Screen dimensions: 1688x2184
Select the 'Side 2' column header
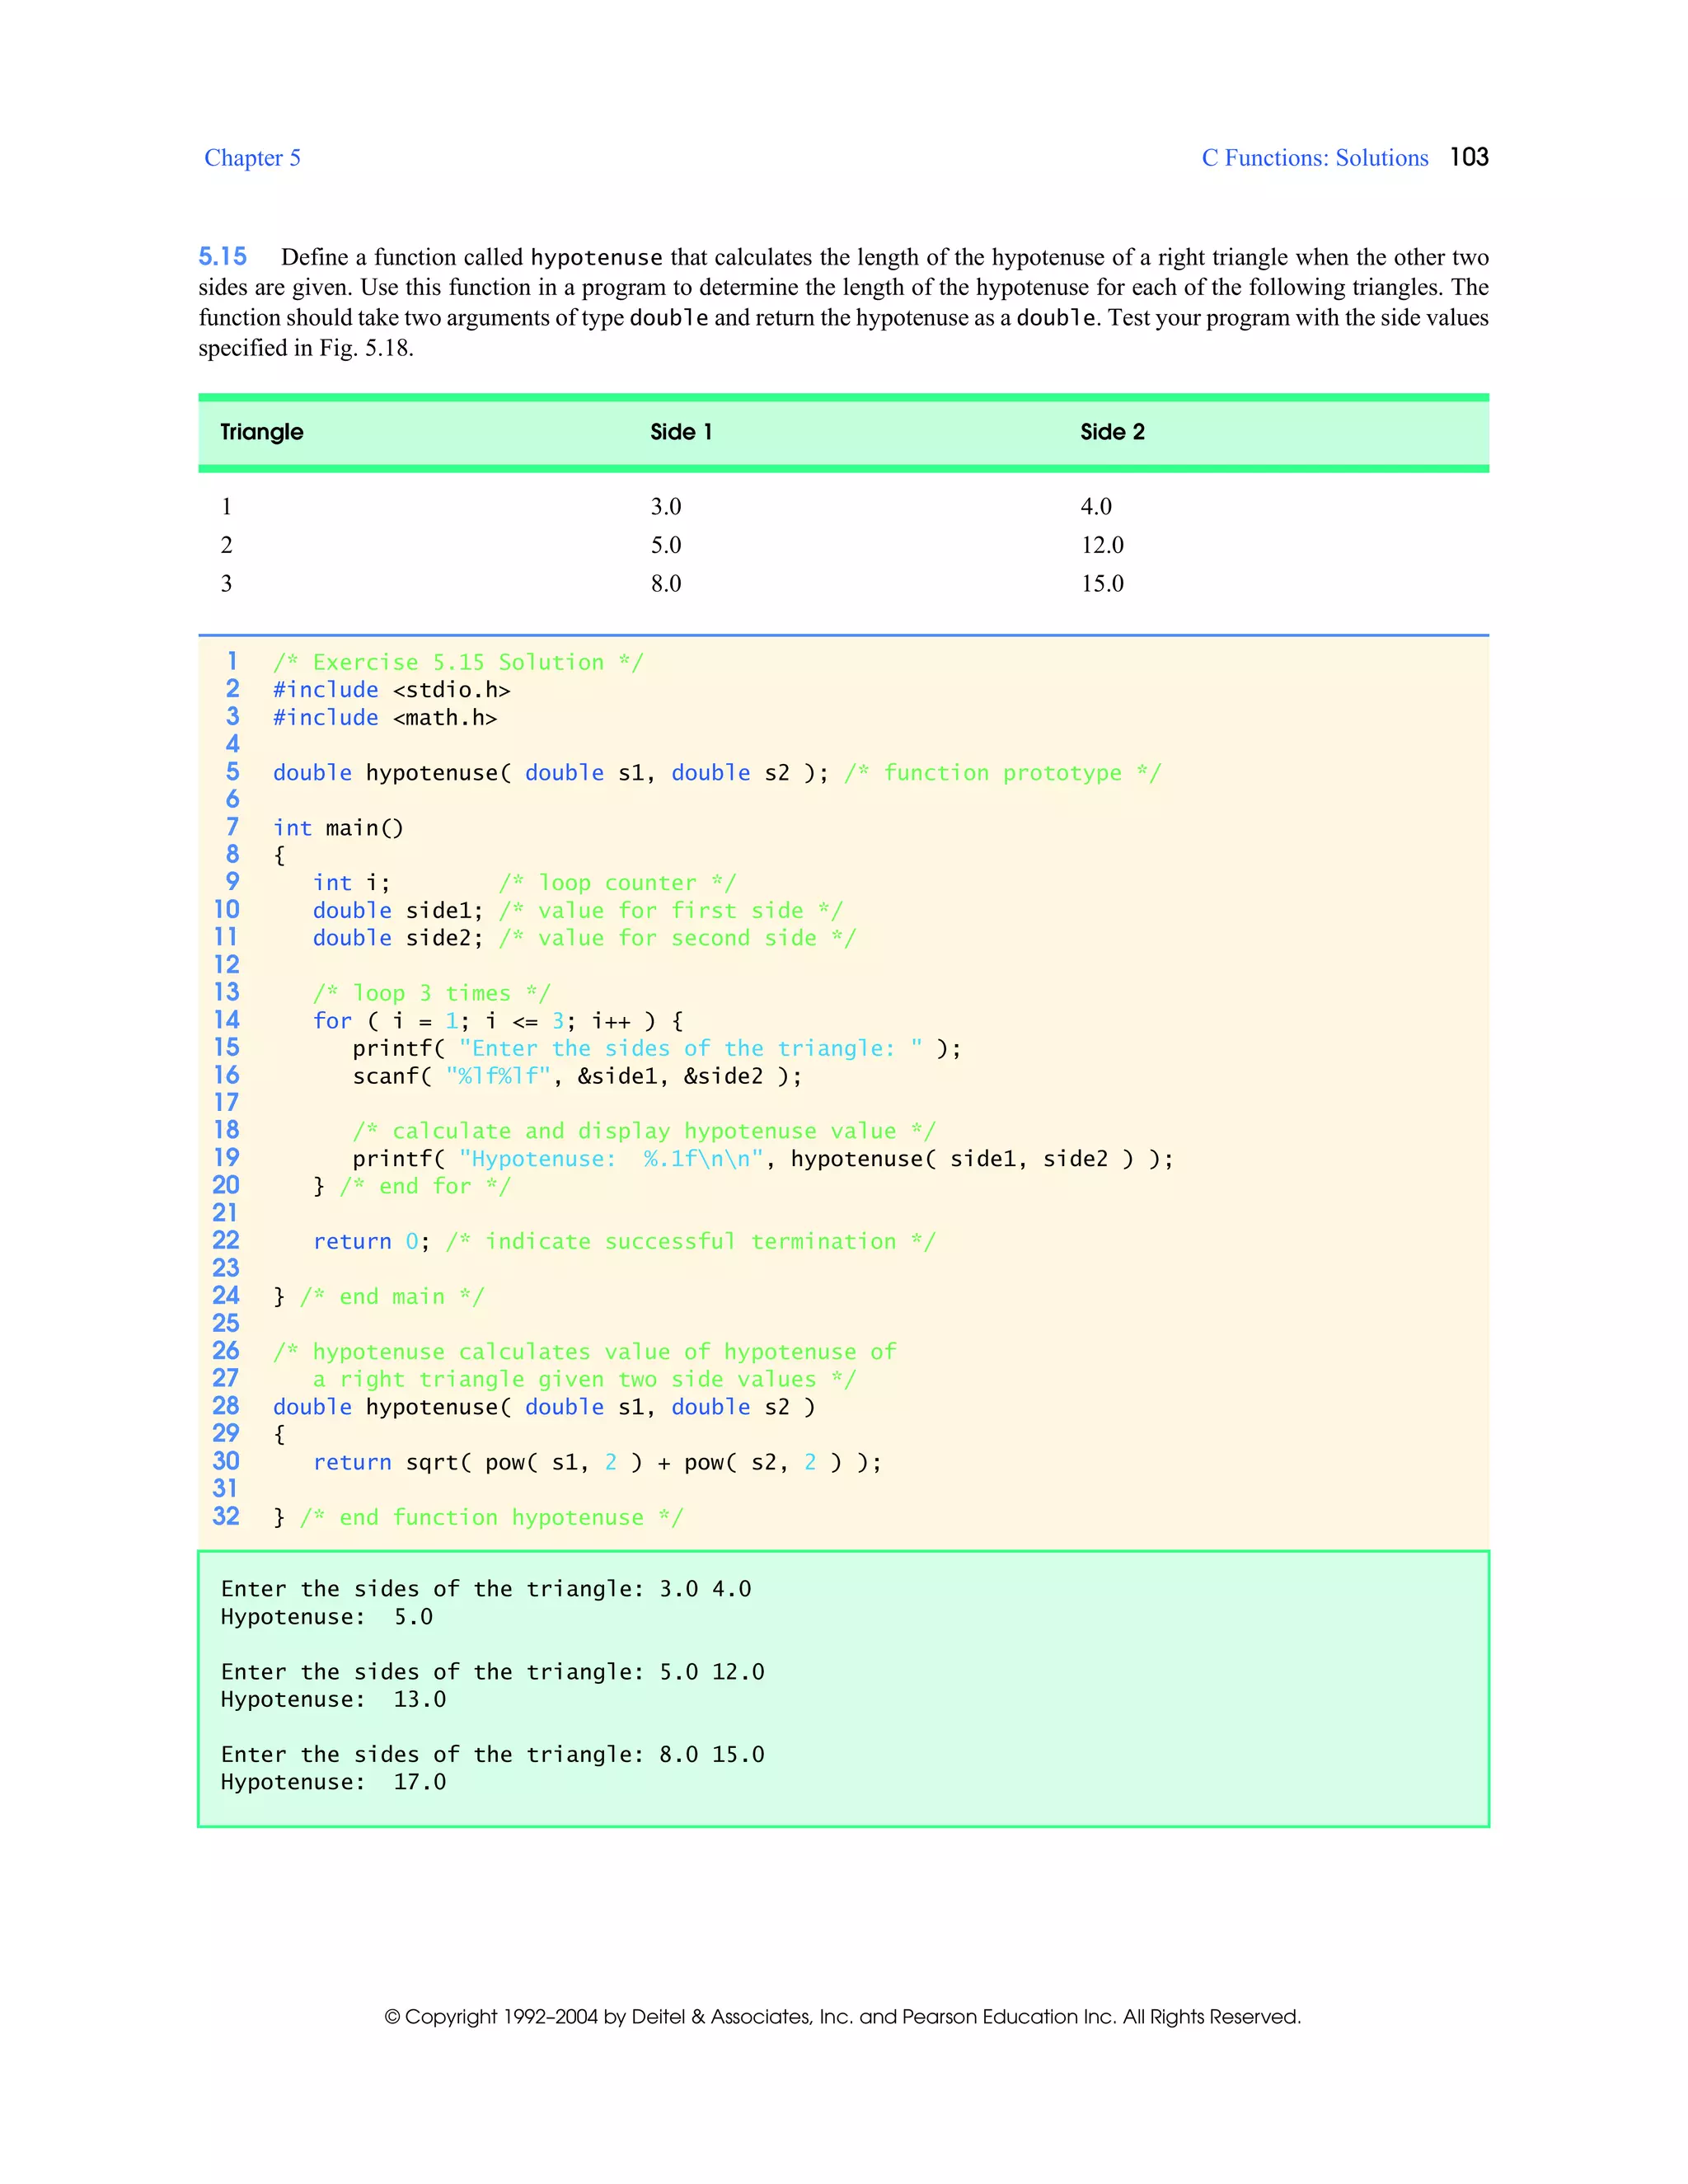pos(1111,432)
